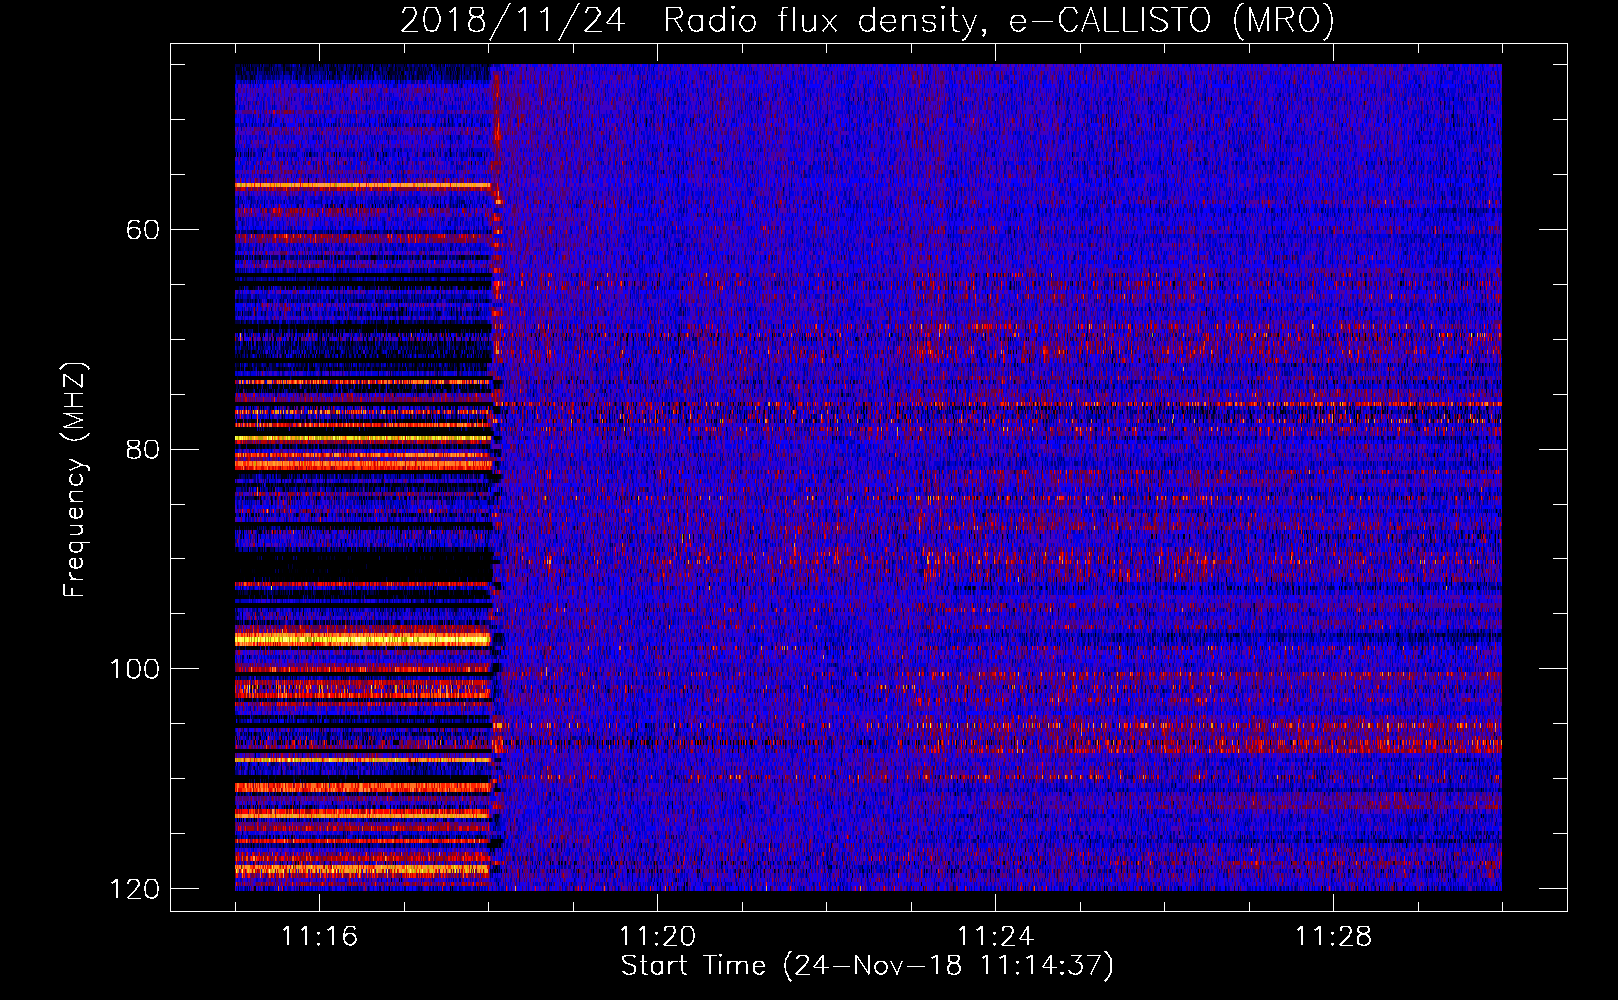The height and width of the screenshot is (1000, 1618).
Task: Click the 60 frequency tick label
Action: (143, 230)
